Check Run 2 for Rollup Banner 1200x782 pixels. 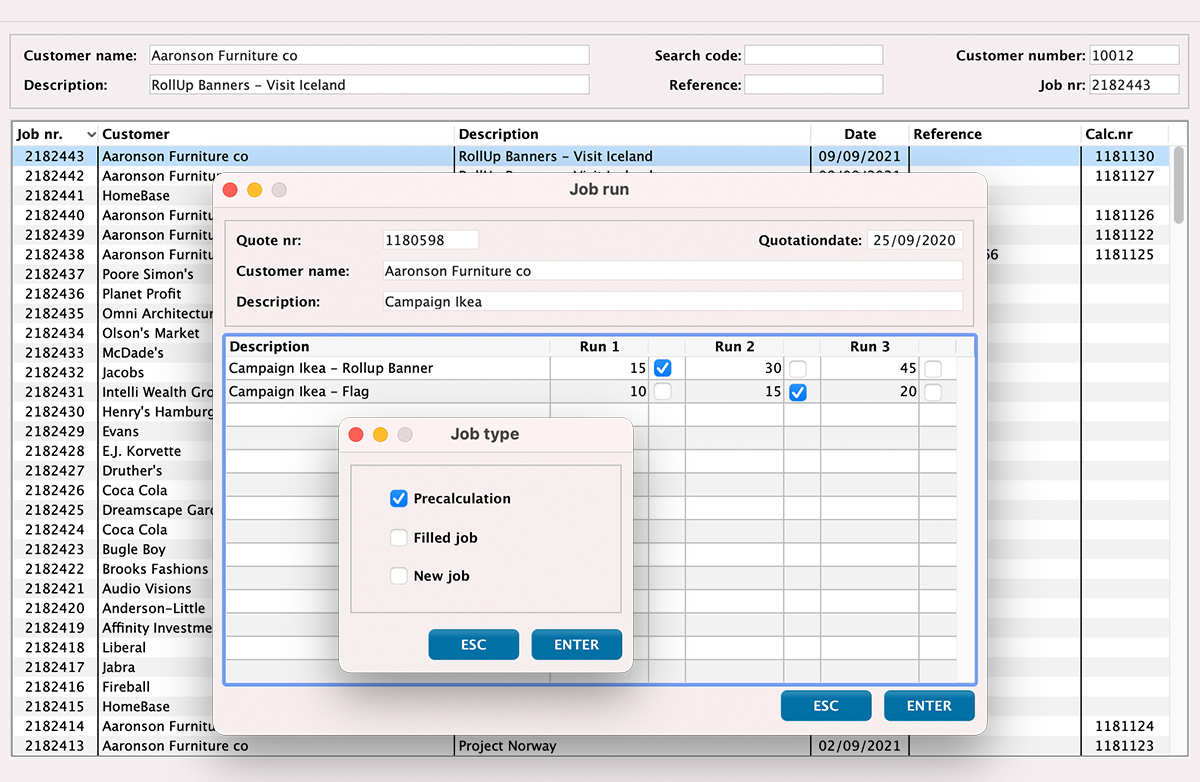tap(797, 368)
